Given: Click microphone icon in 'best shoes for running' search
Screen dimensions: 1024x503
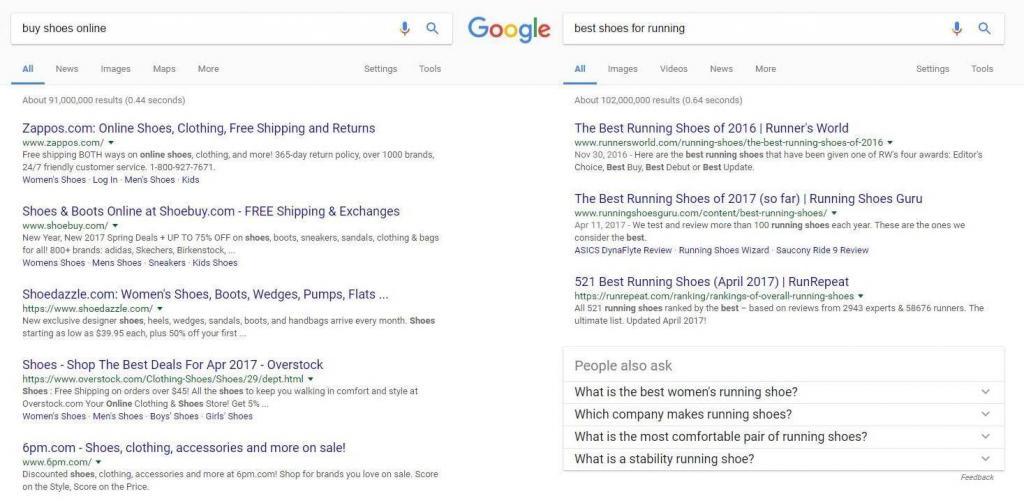Looking at the screenshot, I should [957, 28].
